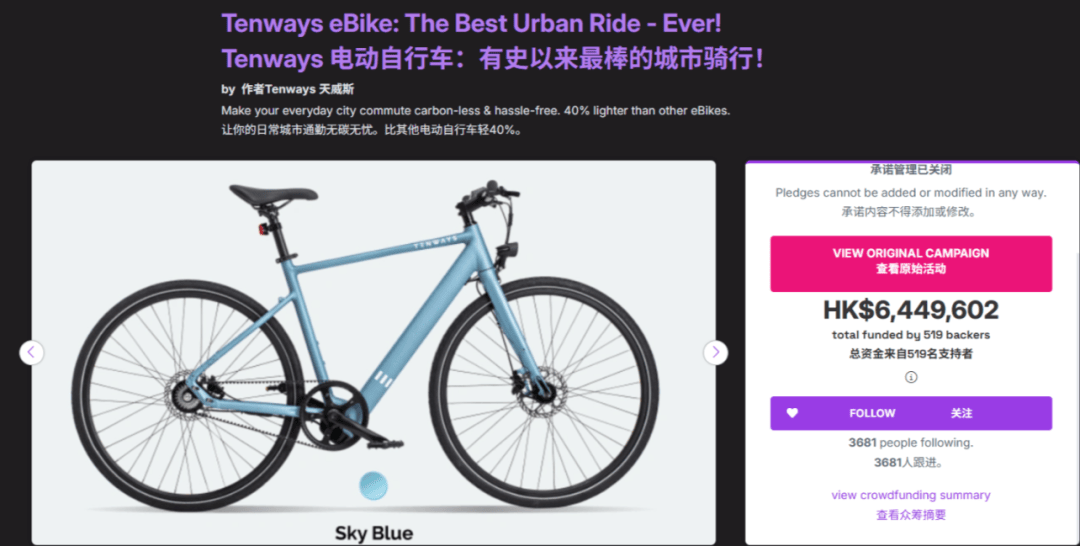The image size is (1080, 546).
Task: Click the FOLLOW text on purple button
Action: [872, 413]
